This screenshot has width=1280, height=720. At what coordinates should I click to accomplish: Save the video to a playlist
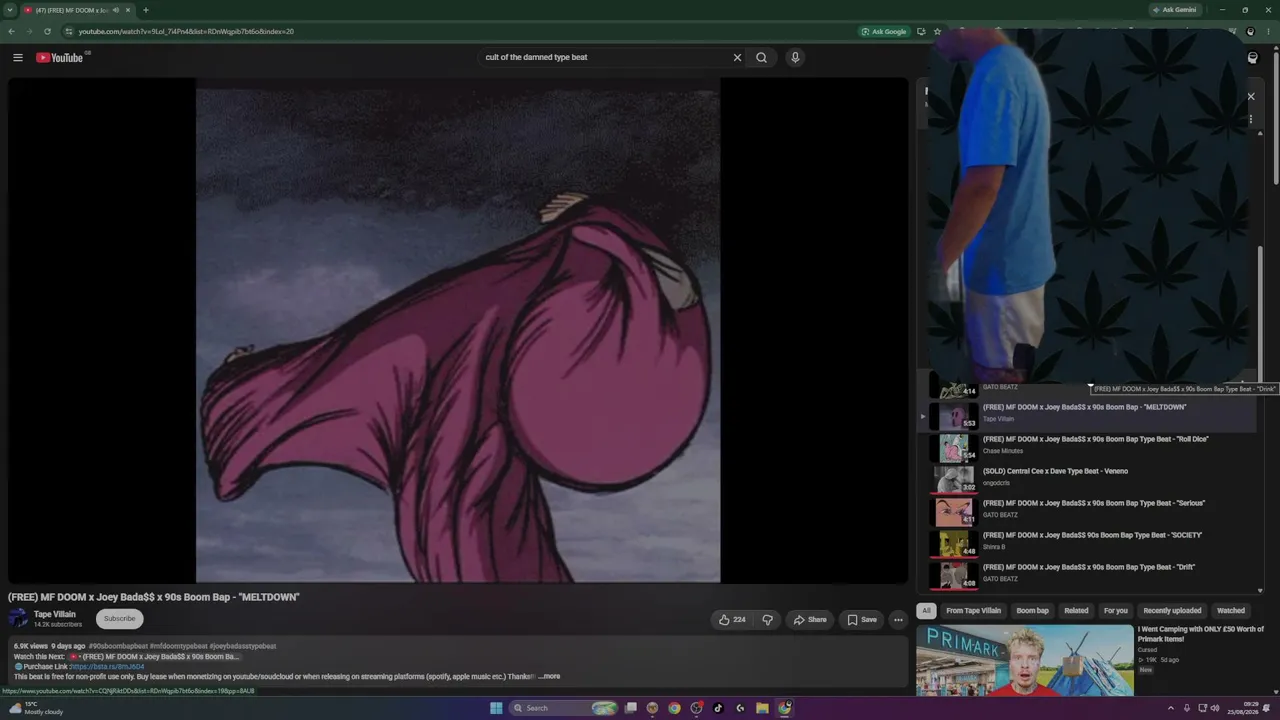coord(862,620)
